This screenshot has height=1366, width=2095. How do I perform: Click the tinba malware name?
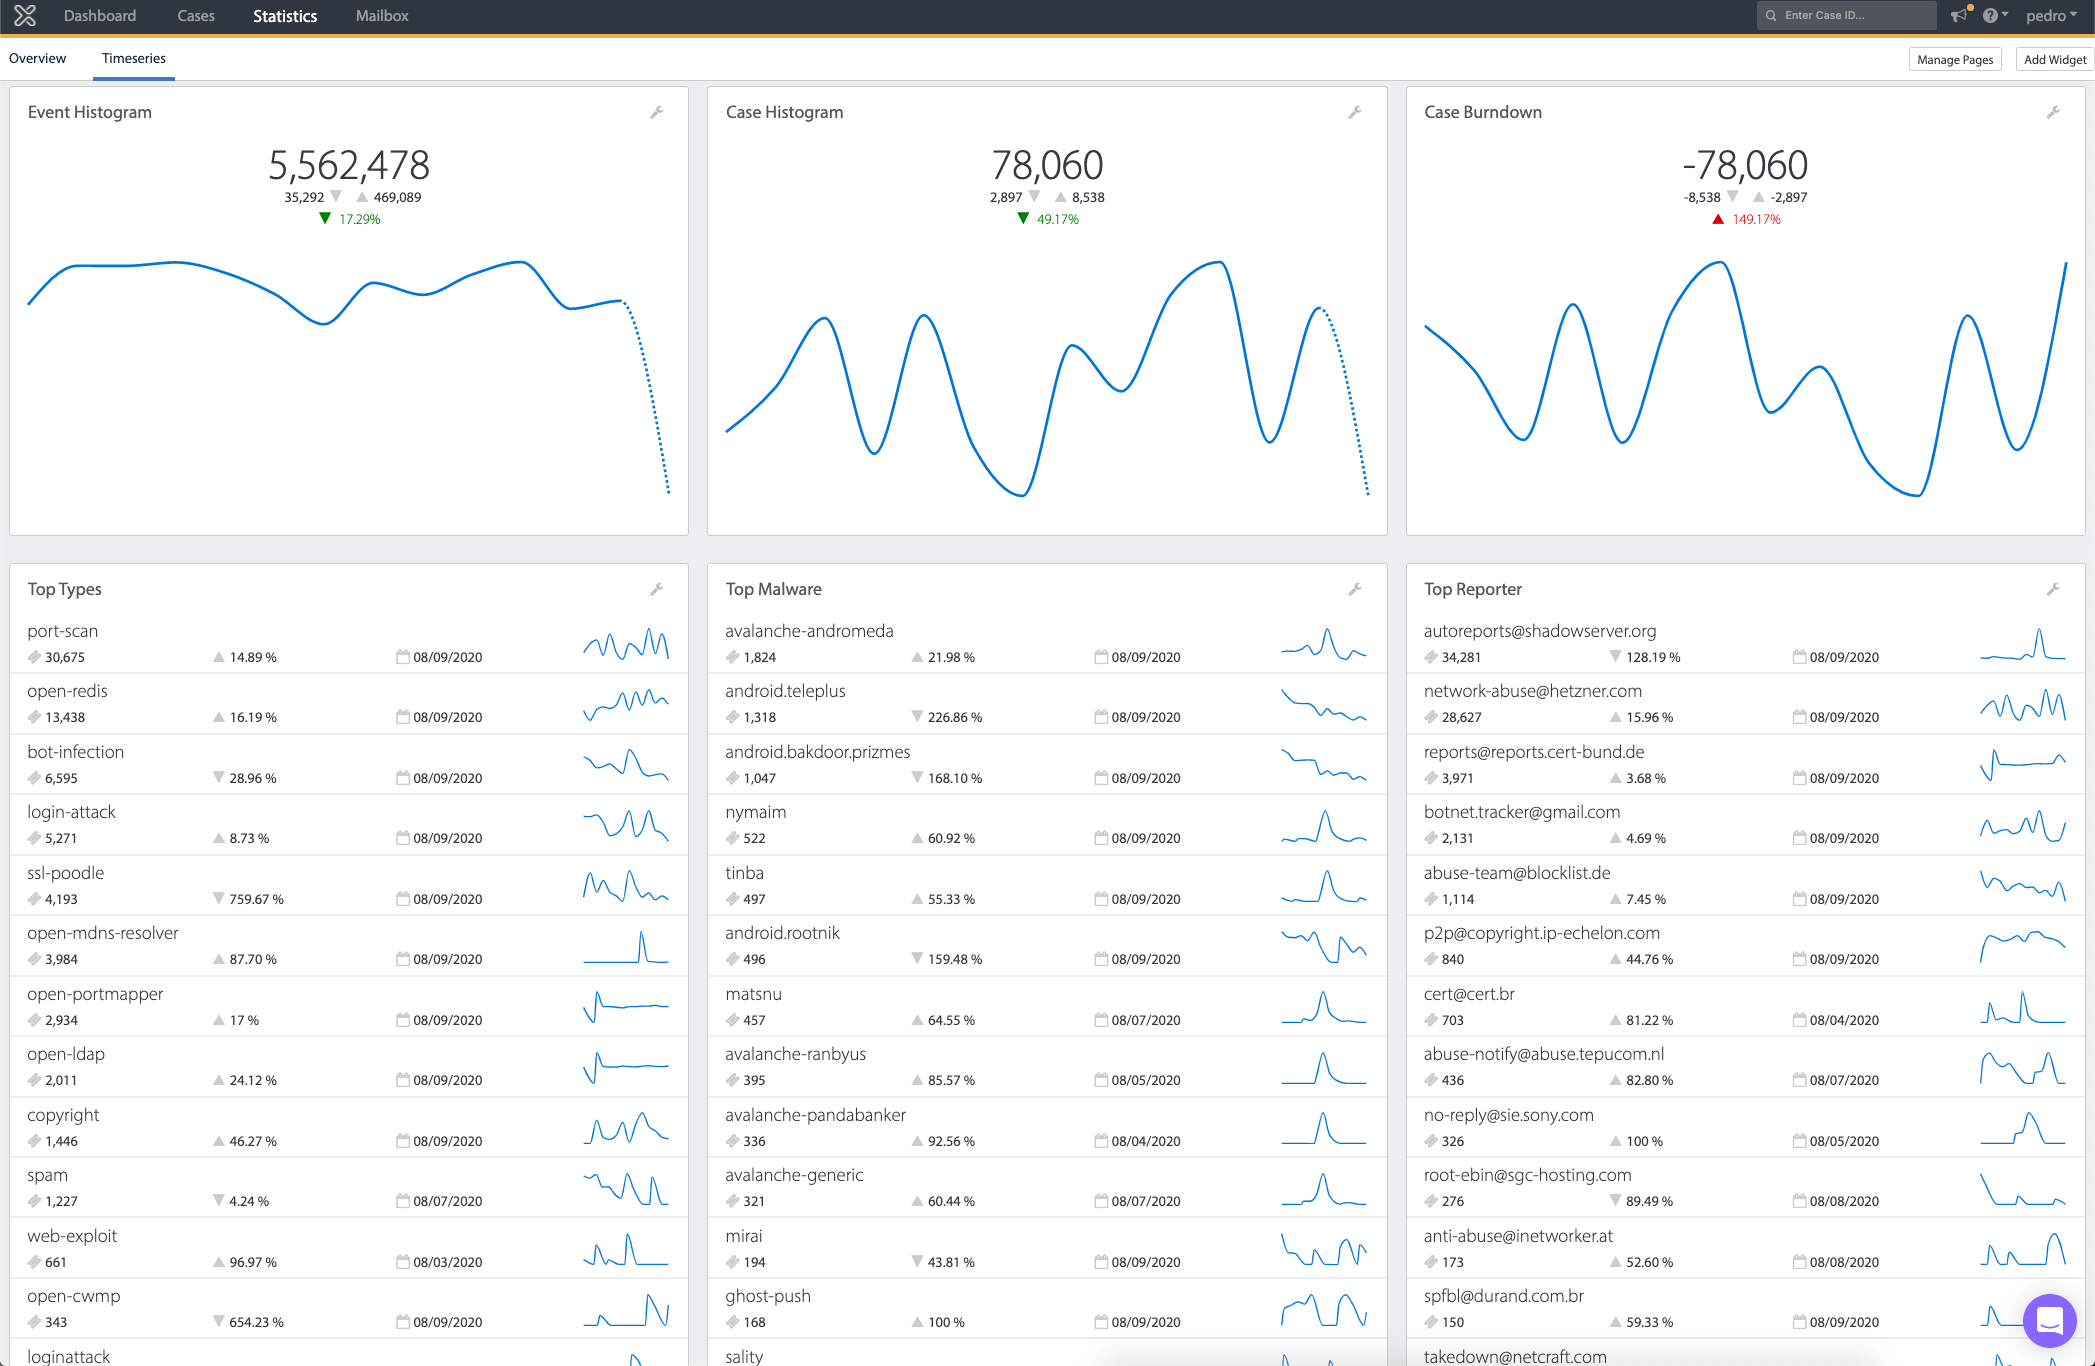point(744,873)
